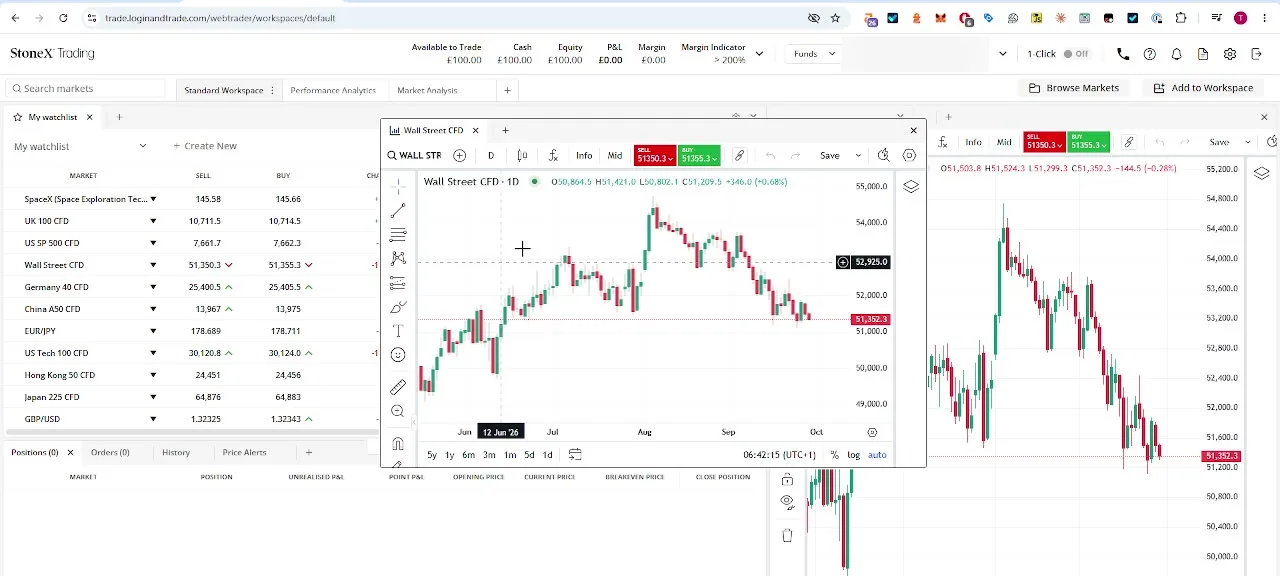Image resolution: width=1280 pixels, height=576 pixels.
Task: Click Add to Workspace button
Action: click(x=1203, y=88)
